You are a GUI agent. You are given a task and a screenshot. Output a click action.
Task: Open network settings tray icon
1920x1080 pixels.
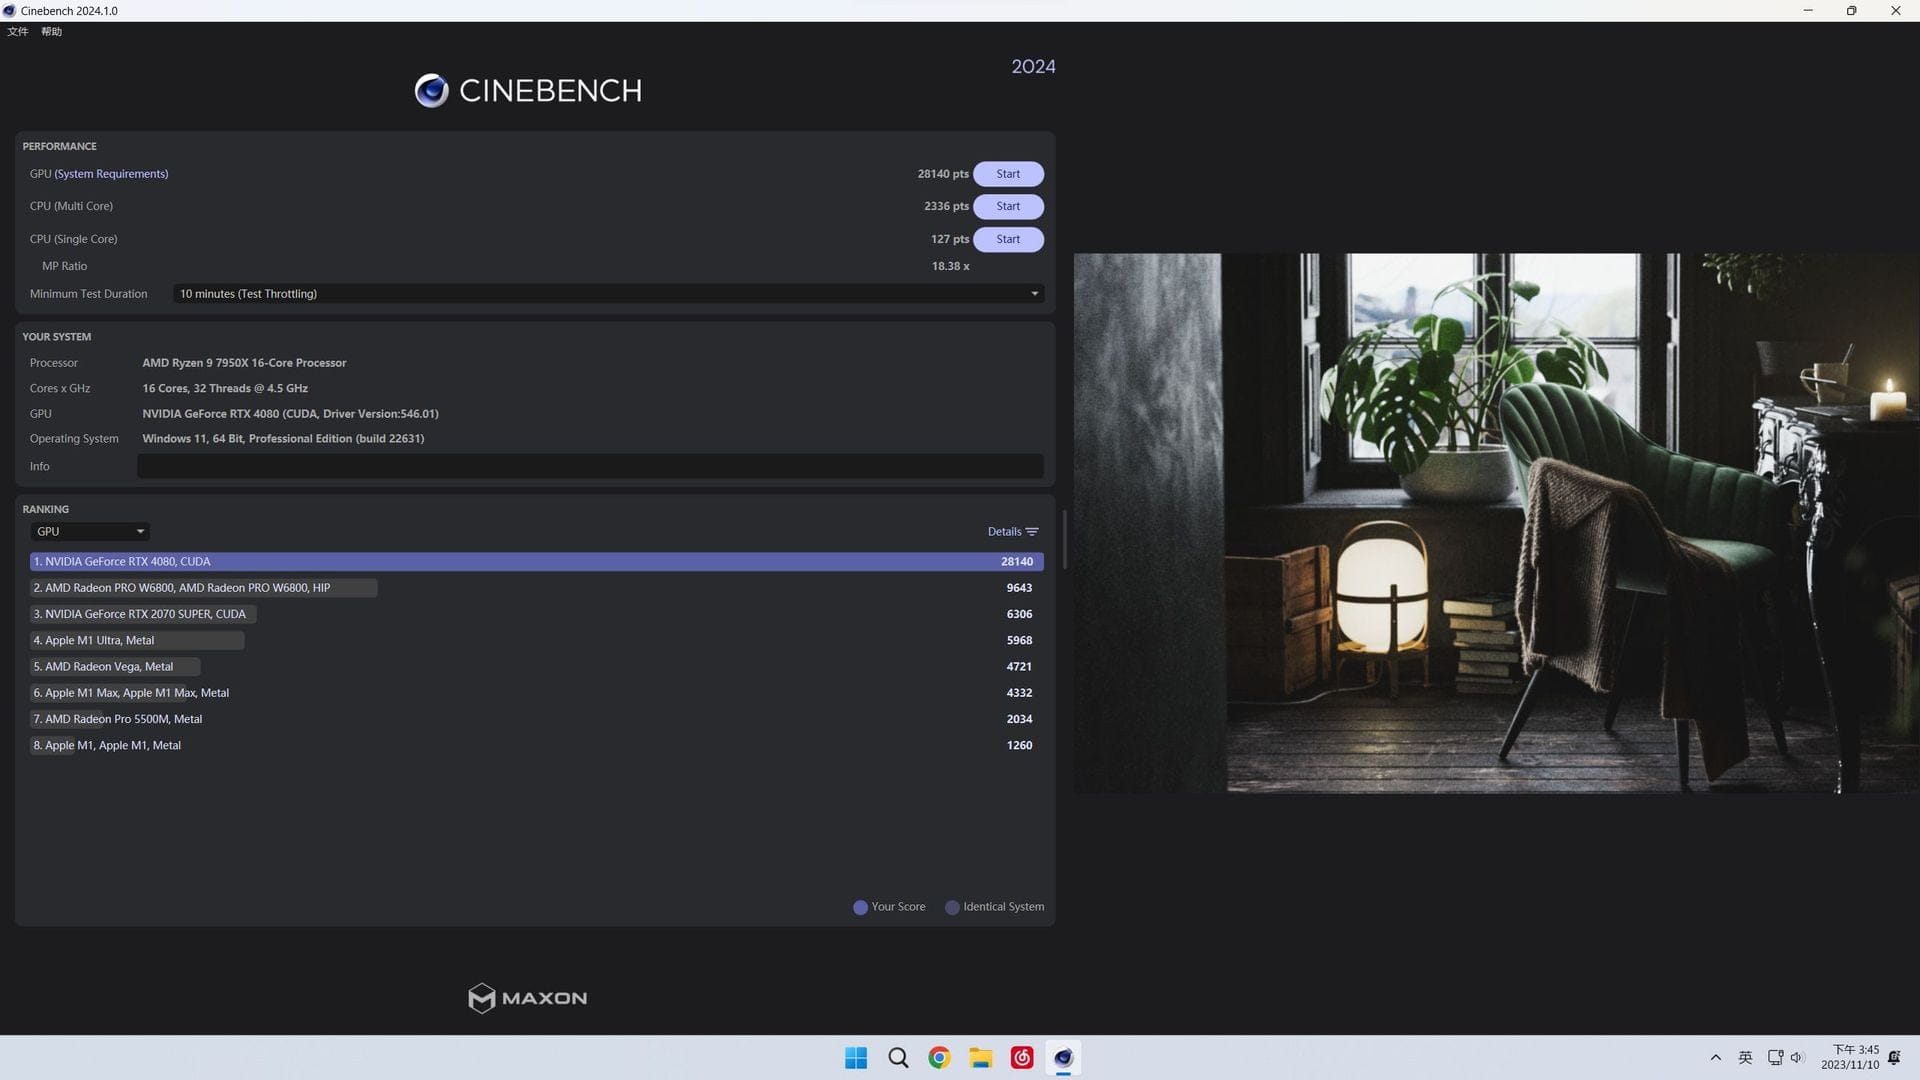pyautogui.click(x=1775, y=1058)
